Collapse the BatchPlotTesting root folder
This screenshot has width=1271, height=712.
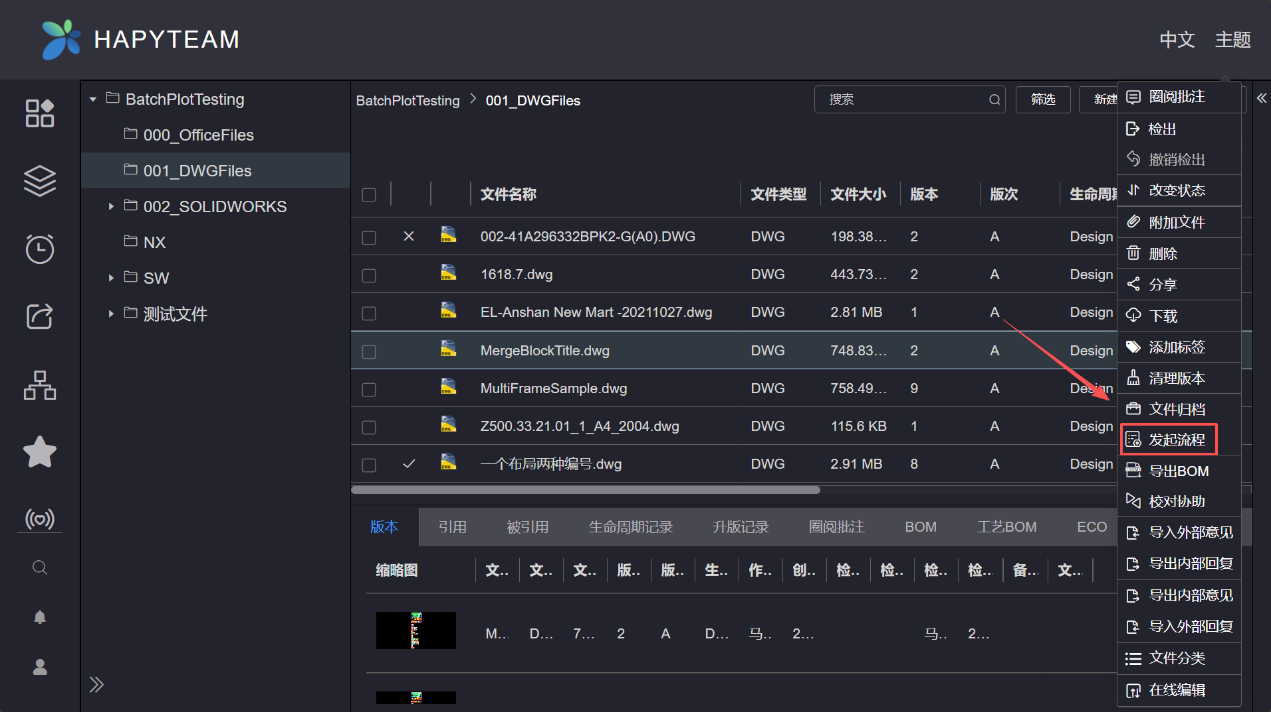point(93,99)
